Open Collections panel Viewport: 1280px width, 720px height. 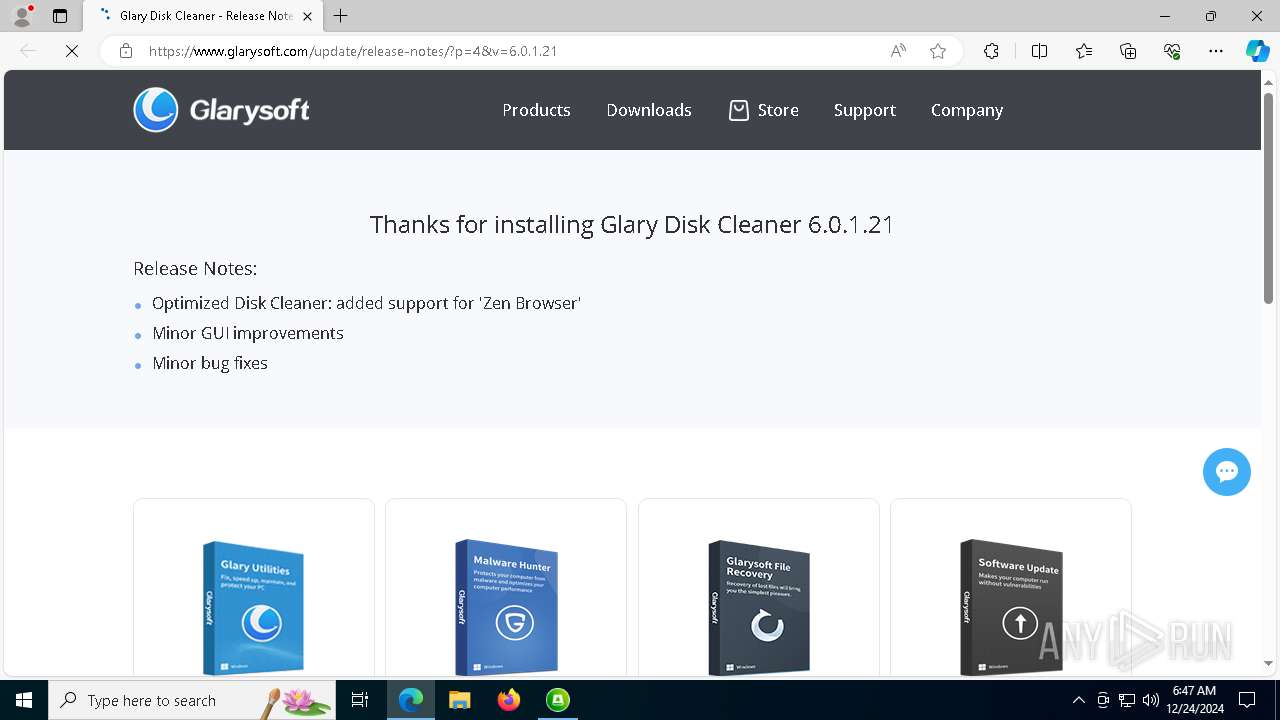(x=1128, y=51)
